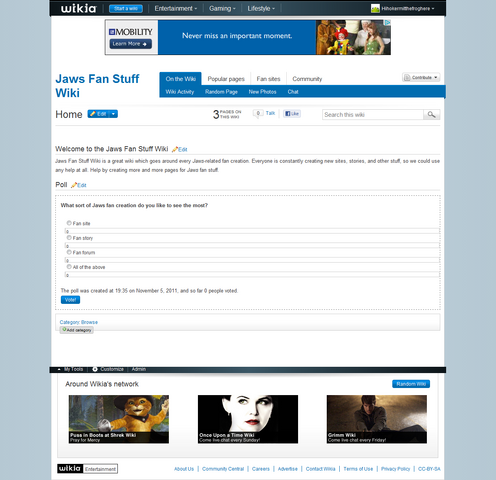Click the user avatar icon in the top bar

click(x=375, y=9)
